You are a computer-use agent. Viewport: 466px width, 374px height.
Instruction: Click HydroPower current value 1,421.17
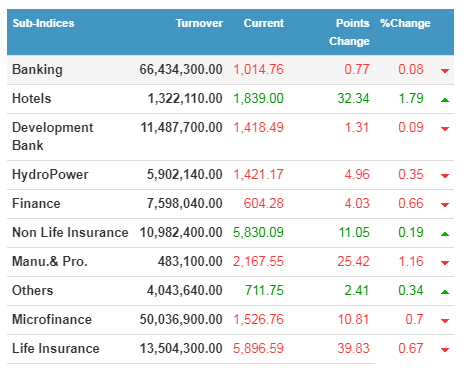click(258, 175)
